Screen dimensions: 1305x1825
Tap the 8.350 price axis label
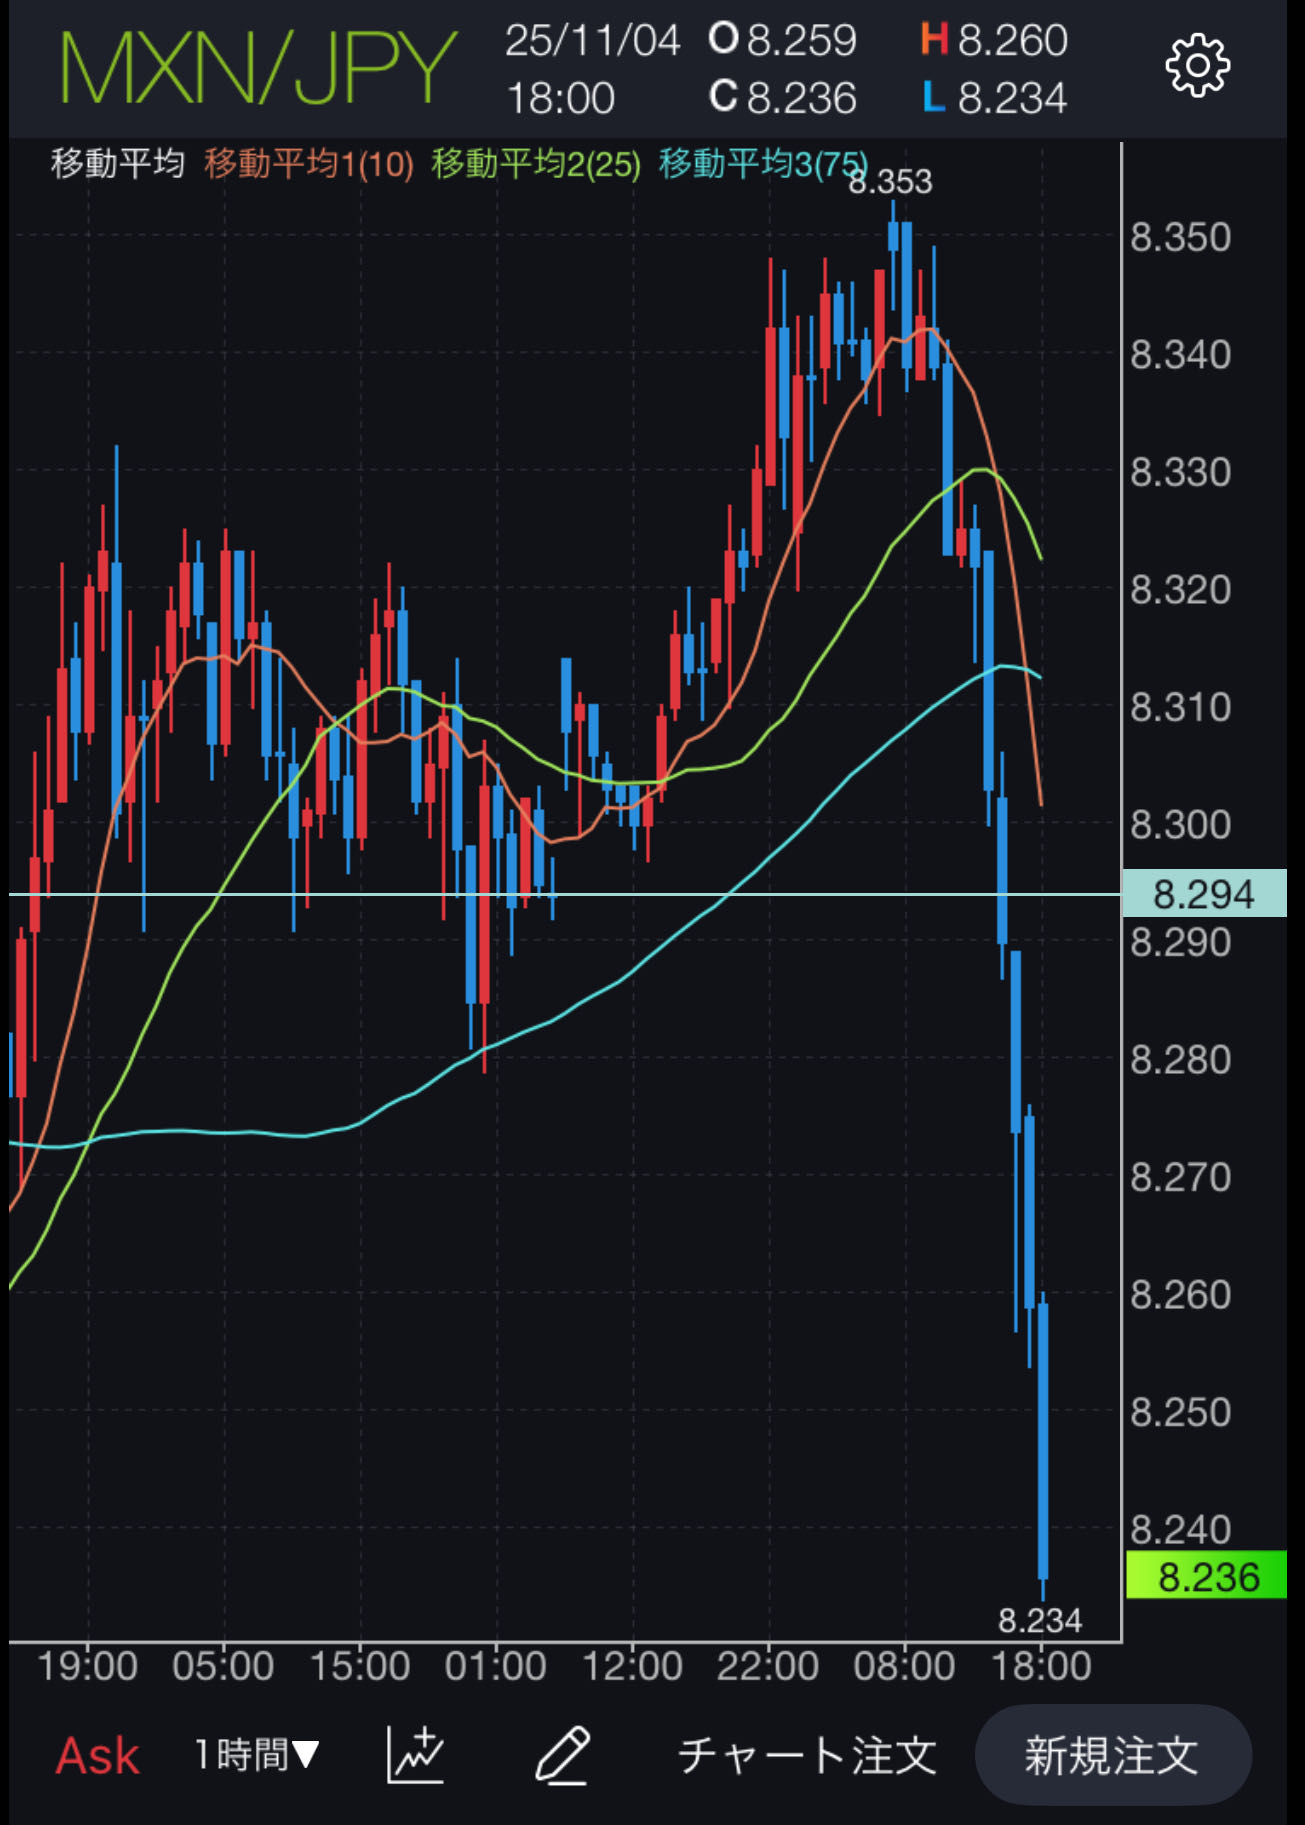coord(1180,238)
